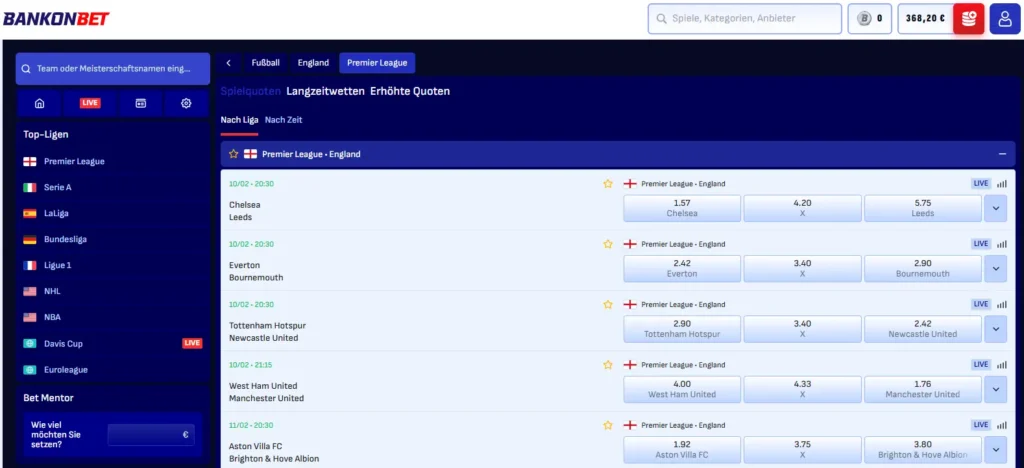Open Serie A in Top-Ligen
Image resolution: width=1024 pixels, height=468 pixels.
tap(112, 187)
